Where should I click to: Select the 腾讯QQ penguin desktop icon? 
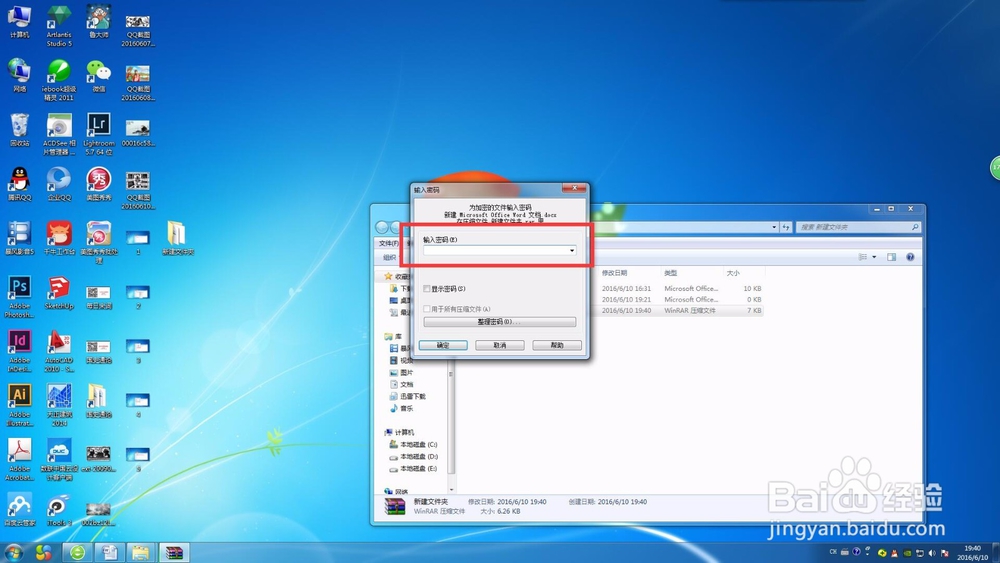19,184
